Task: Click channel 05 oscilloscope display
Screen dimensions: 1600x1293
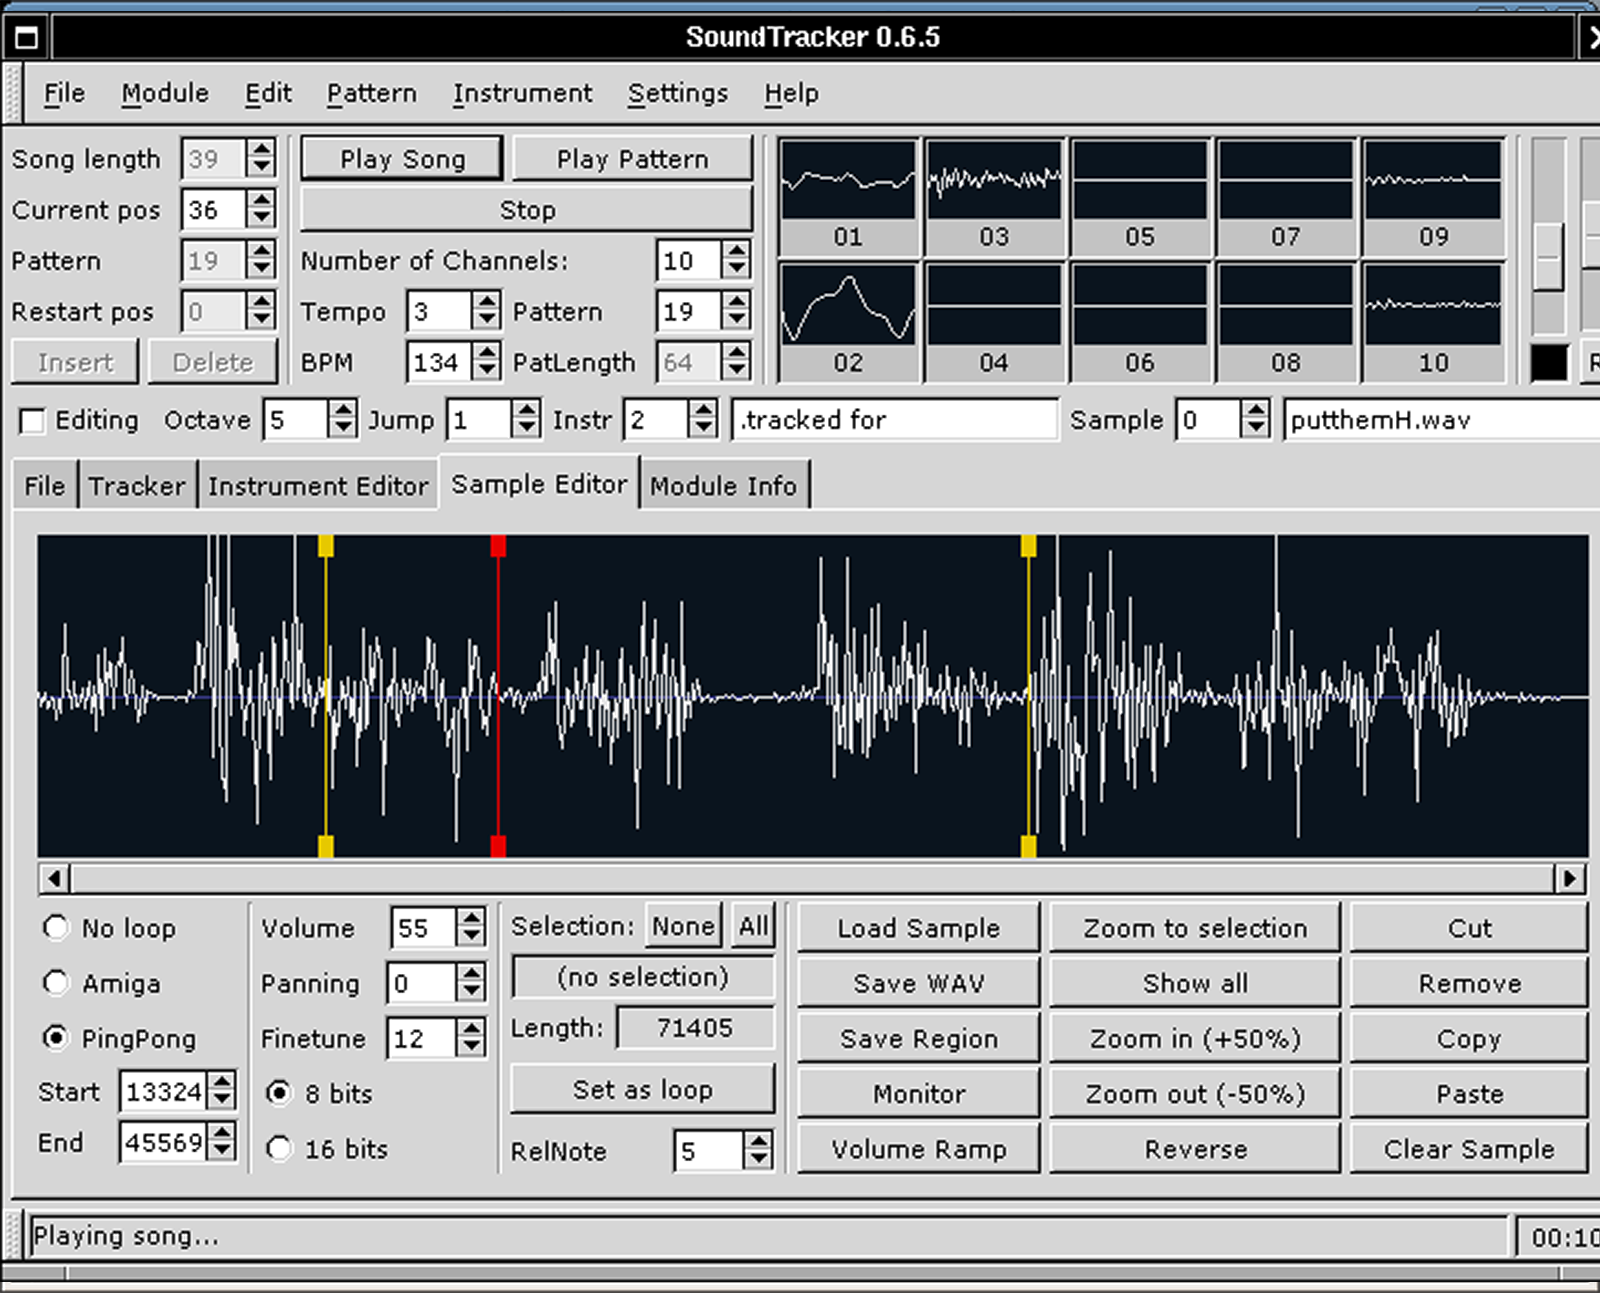Action: click(1139, 180)
